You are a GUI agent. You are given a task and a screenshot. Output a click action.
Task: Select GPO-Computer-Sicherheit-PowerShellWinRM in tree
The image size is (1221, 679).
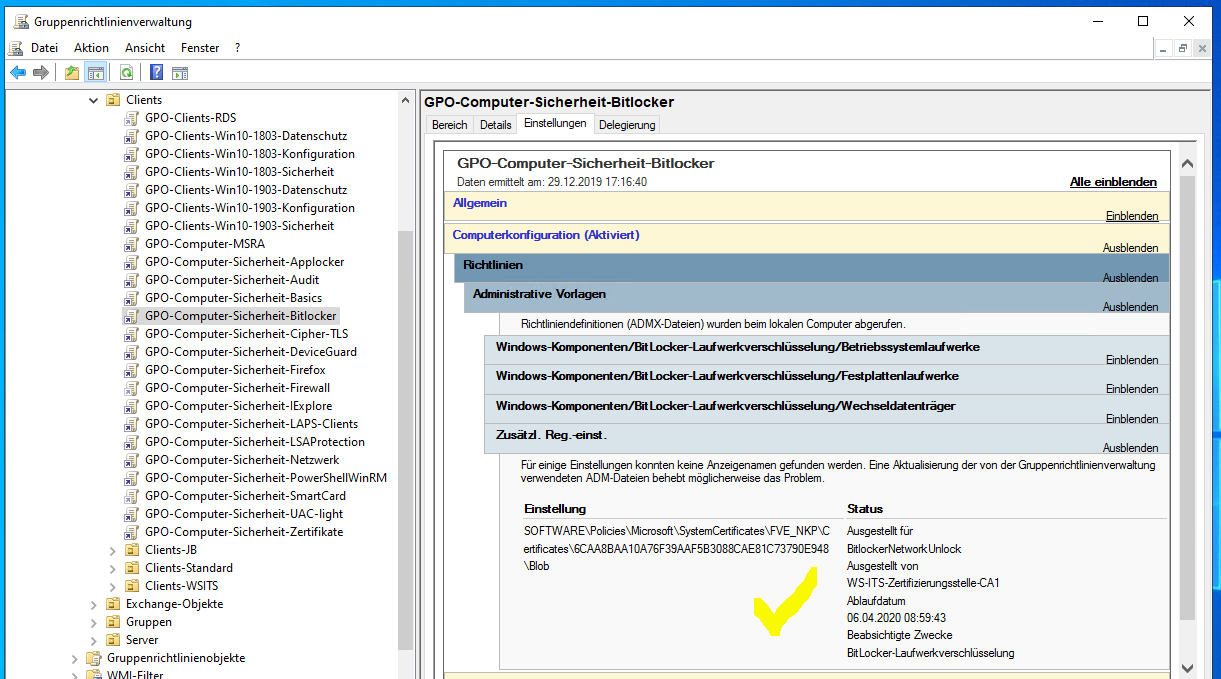[266, 478]
